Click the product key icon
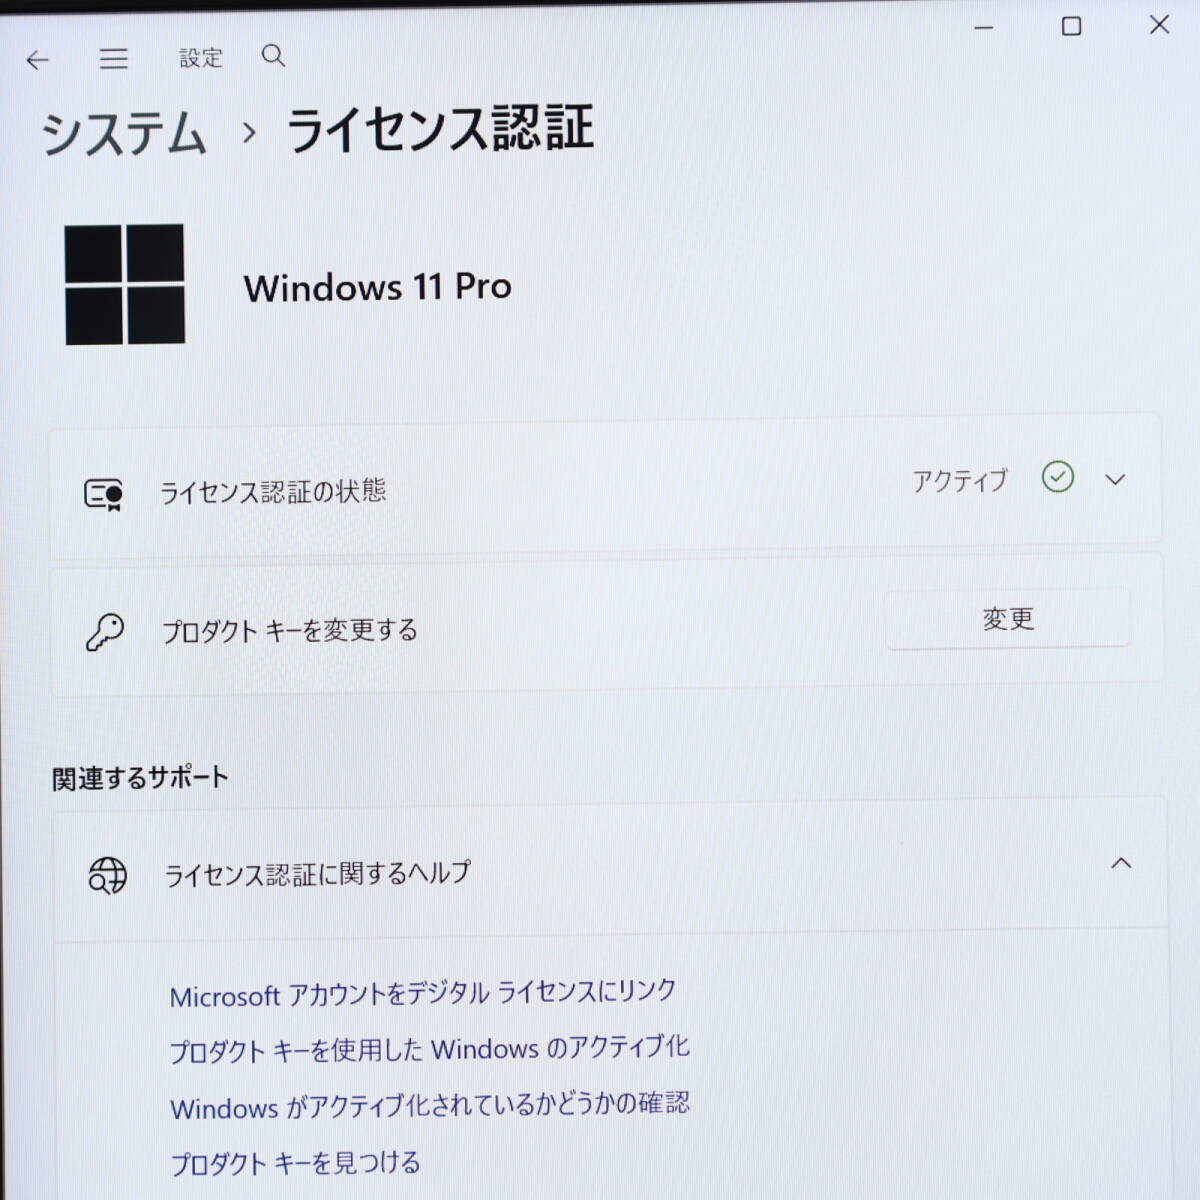The image size is (1200, 1200). tap(105, 632)
